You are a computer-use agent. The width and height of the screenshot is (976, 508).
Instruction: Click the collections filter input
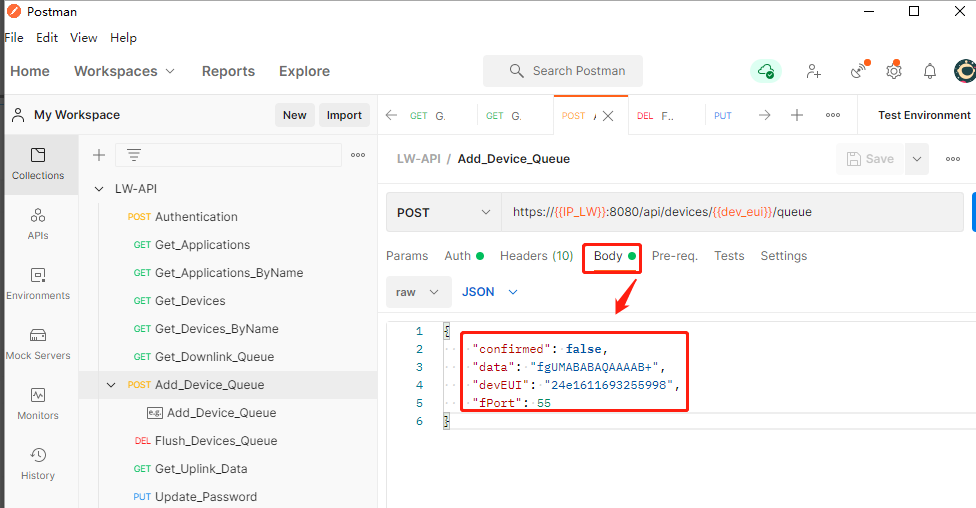click(x=228, y=155)
